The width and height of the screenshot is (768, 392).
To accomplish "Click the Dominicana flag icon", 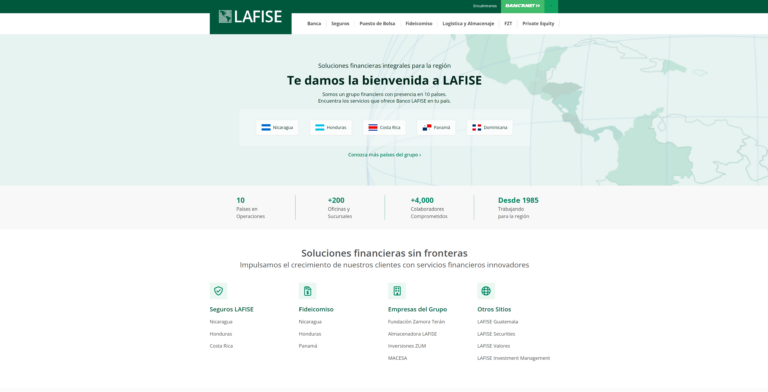I will point(477,127).
